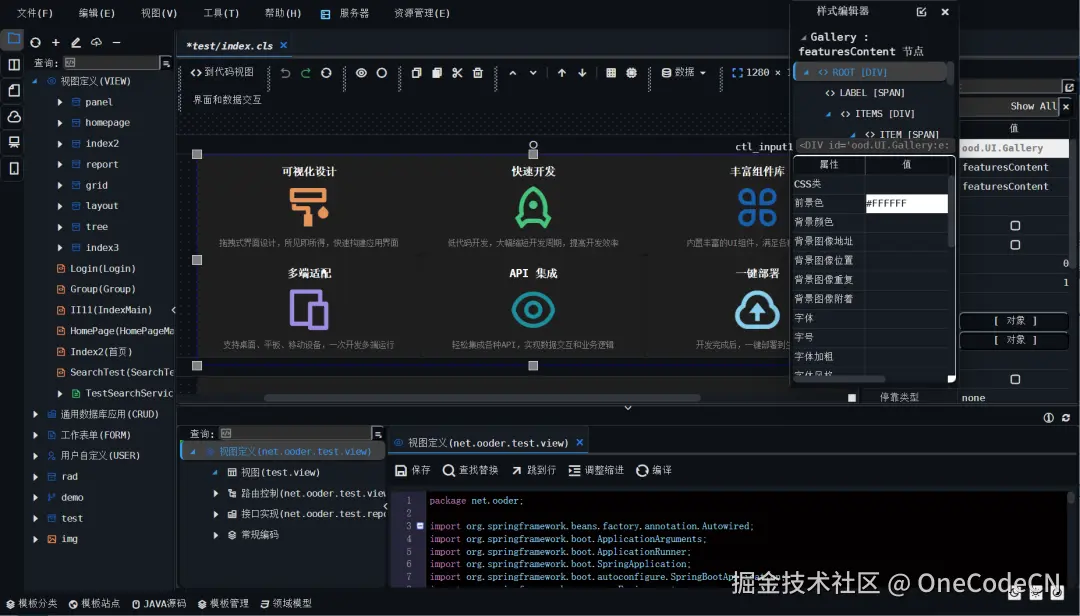The height and width of the screenshot is (616, 1080).
Task: Select the mobile device icon in left sidebar
Action: coord(14,168)
